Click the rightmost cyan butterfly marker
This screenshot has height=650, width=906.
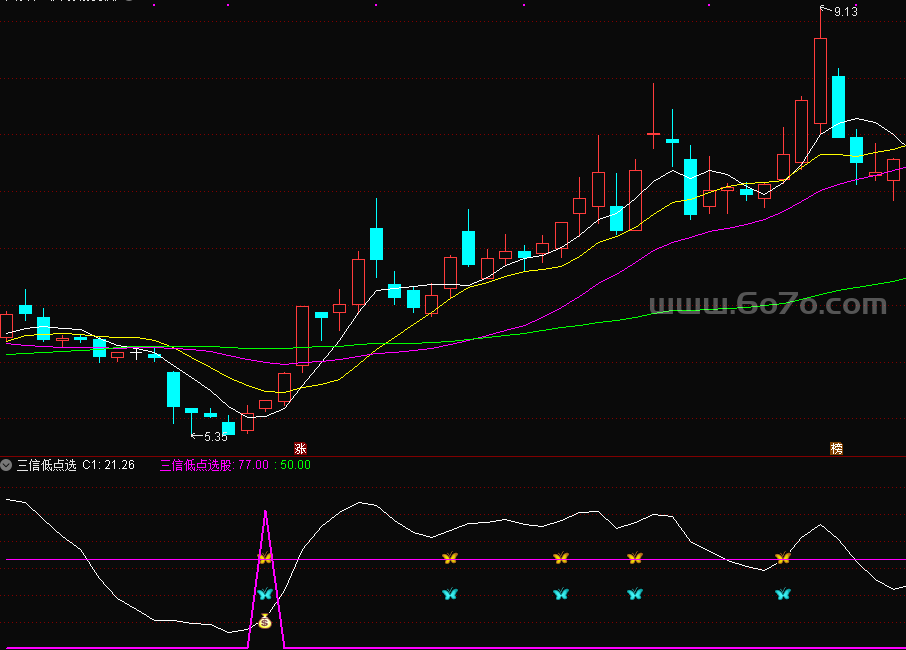point(782,594)
